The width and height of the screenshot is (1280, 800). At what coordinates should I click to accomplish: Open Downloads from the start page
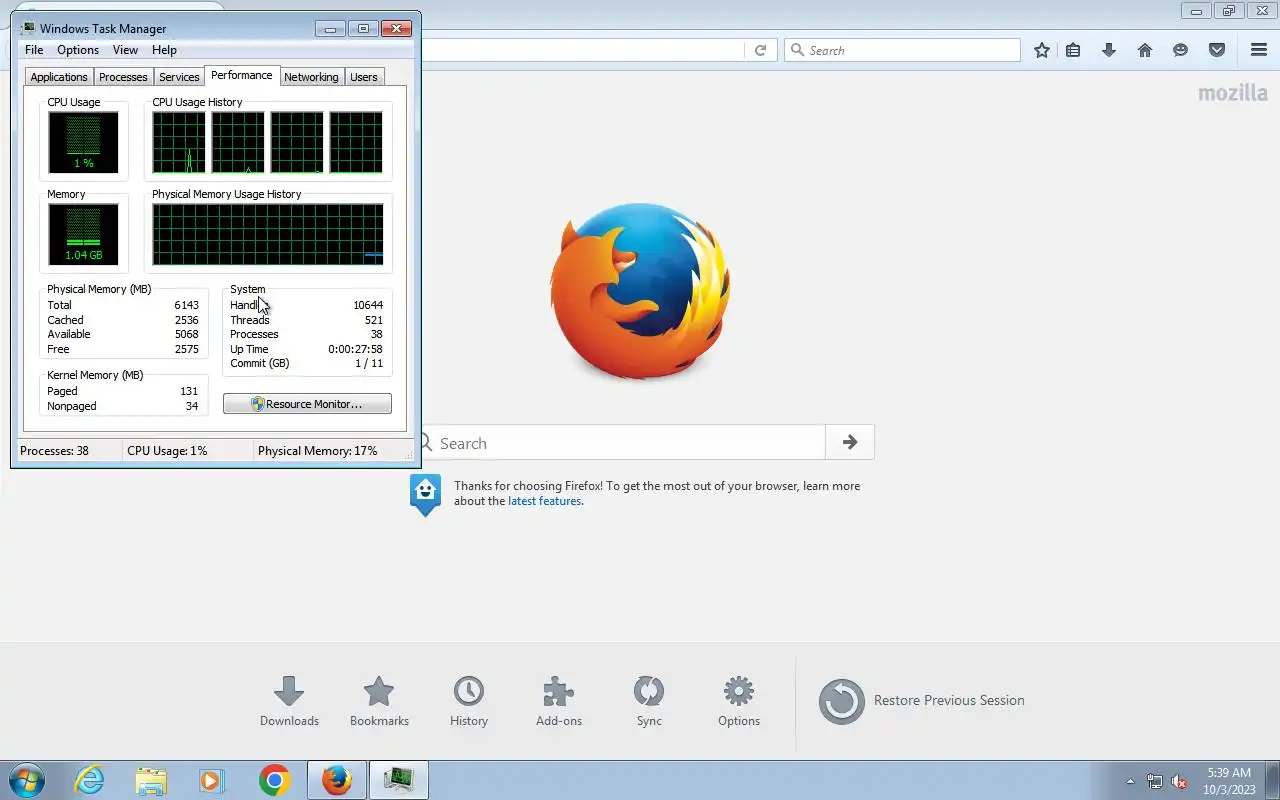click(x=289, y=701)
